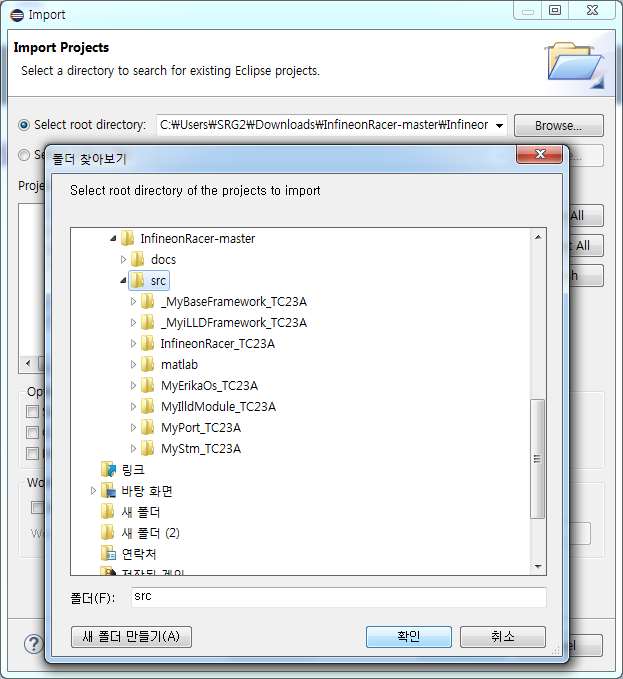Viewport: 623px width, 679px height.
Task: Click the 연락처 contacts folder icon
Action: pyautogui.click(x=108, y=554)
